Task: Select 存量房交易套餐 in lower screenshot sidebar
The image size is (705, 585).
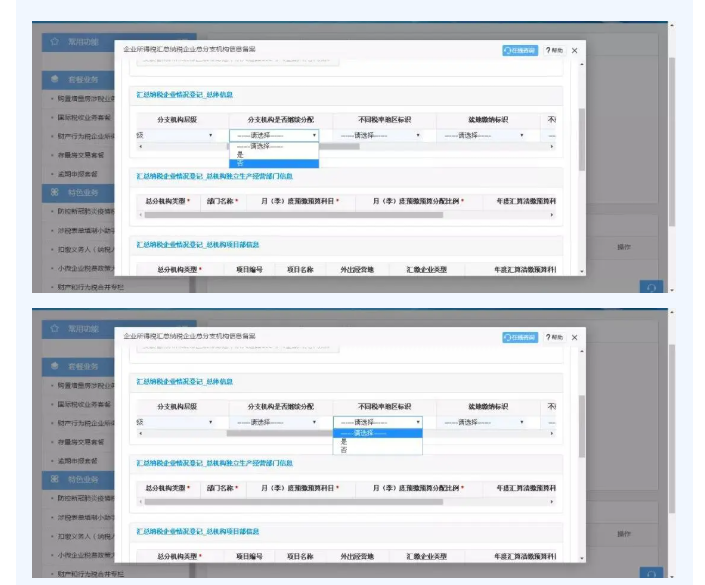Action: point(80,442)
